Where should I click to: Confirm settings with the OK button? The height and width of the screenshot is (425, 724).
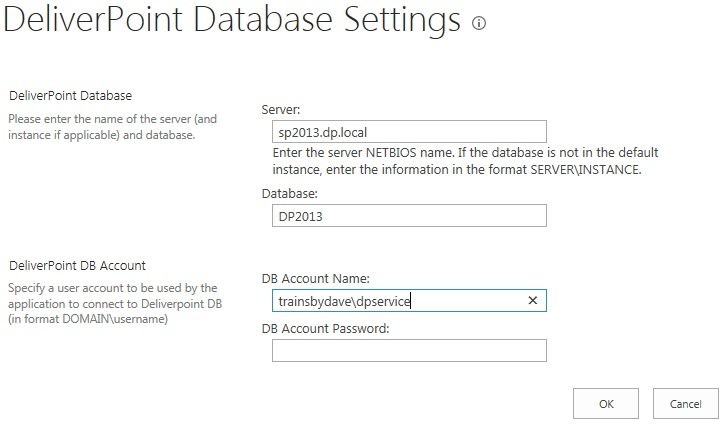(x=606, y=404)
